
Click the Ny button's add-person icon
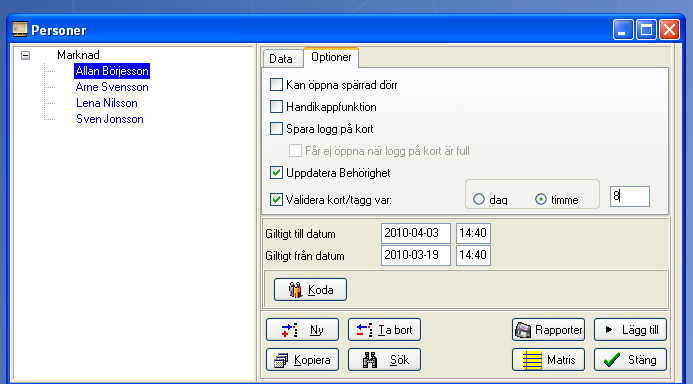click(289, 330)
